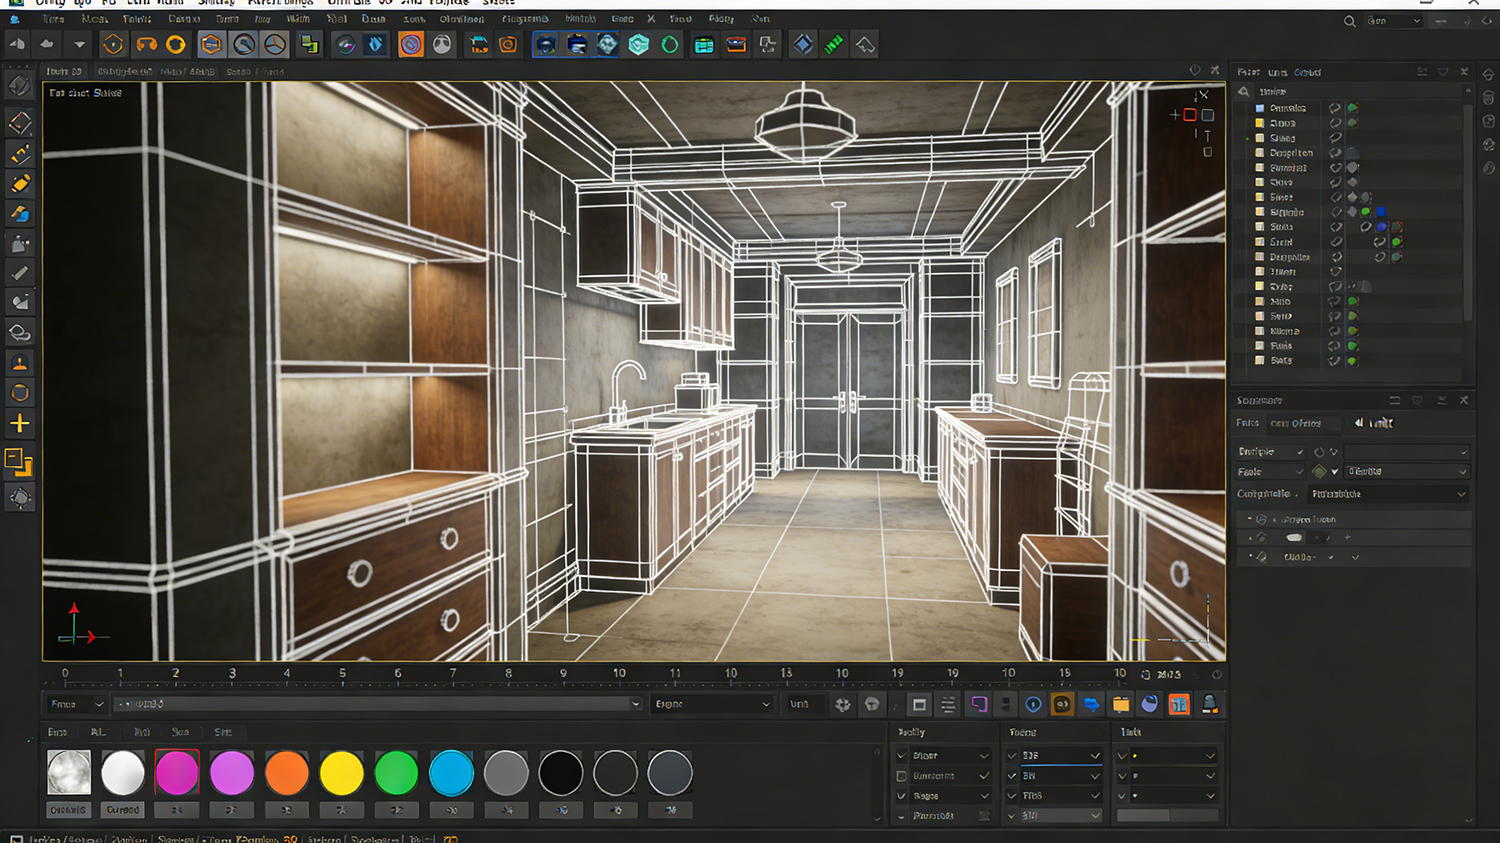This screenshot has width=1500, height=843.
Task: Switch to the first tab above the color swatches
Action: (58, 732)
